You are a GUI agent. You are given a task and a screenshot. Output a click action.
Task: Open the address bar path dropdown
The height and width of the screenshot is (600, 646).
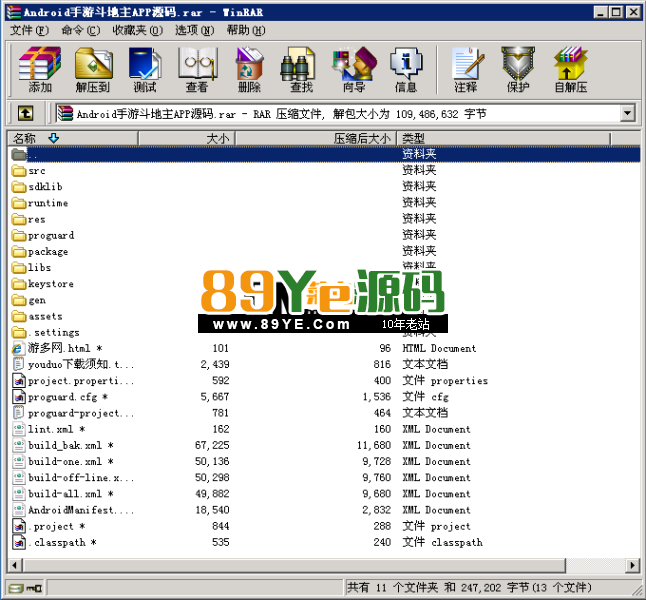[627, 113]
